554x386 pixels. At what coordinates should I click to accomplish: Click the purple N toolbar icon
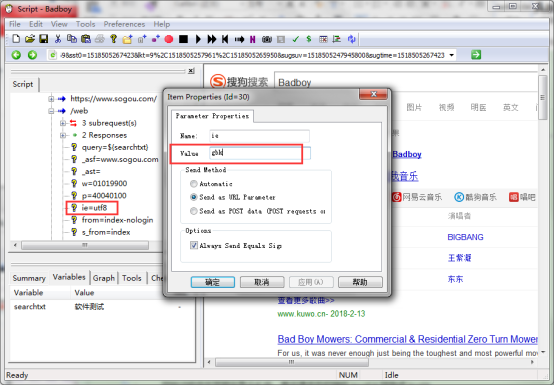253,39
